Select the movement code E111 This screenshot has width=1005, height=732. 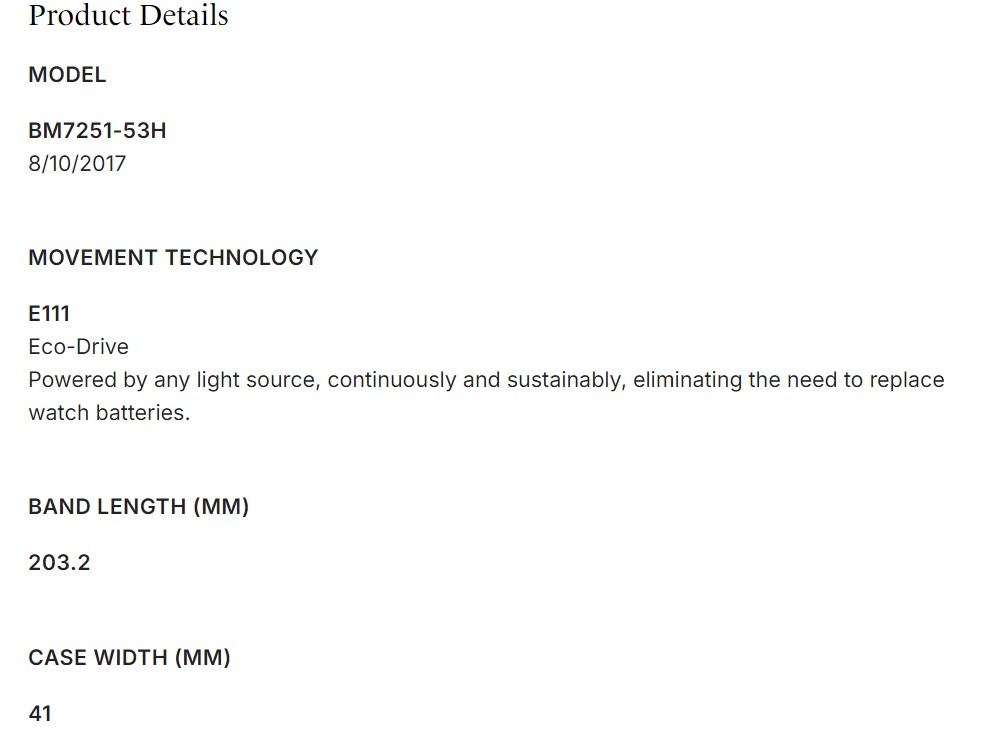point(49,314)
